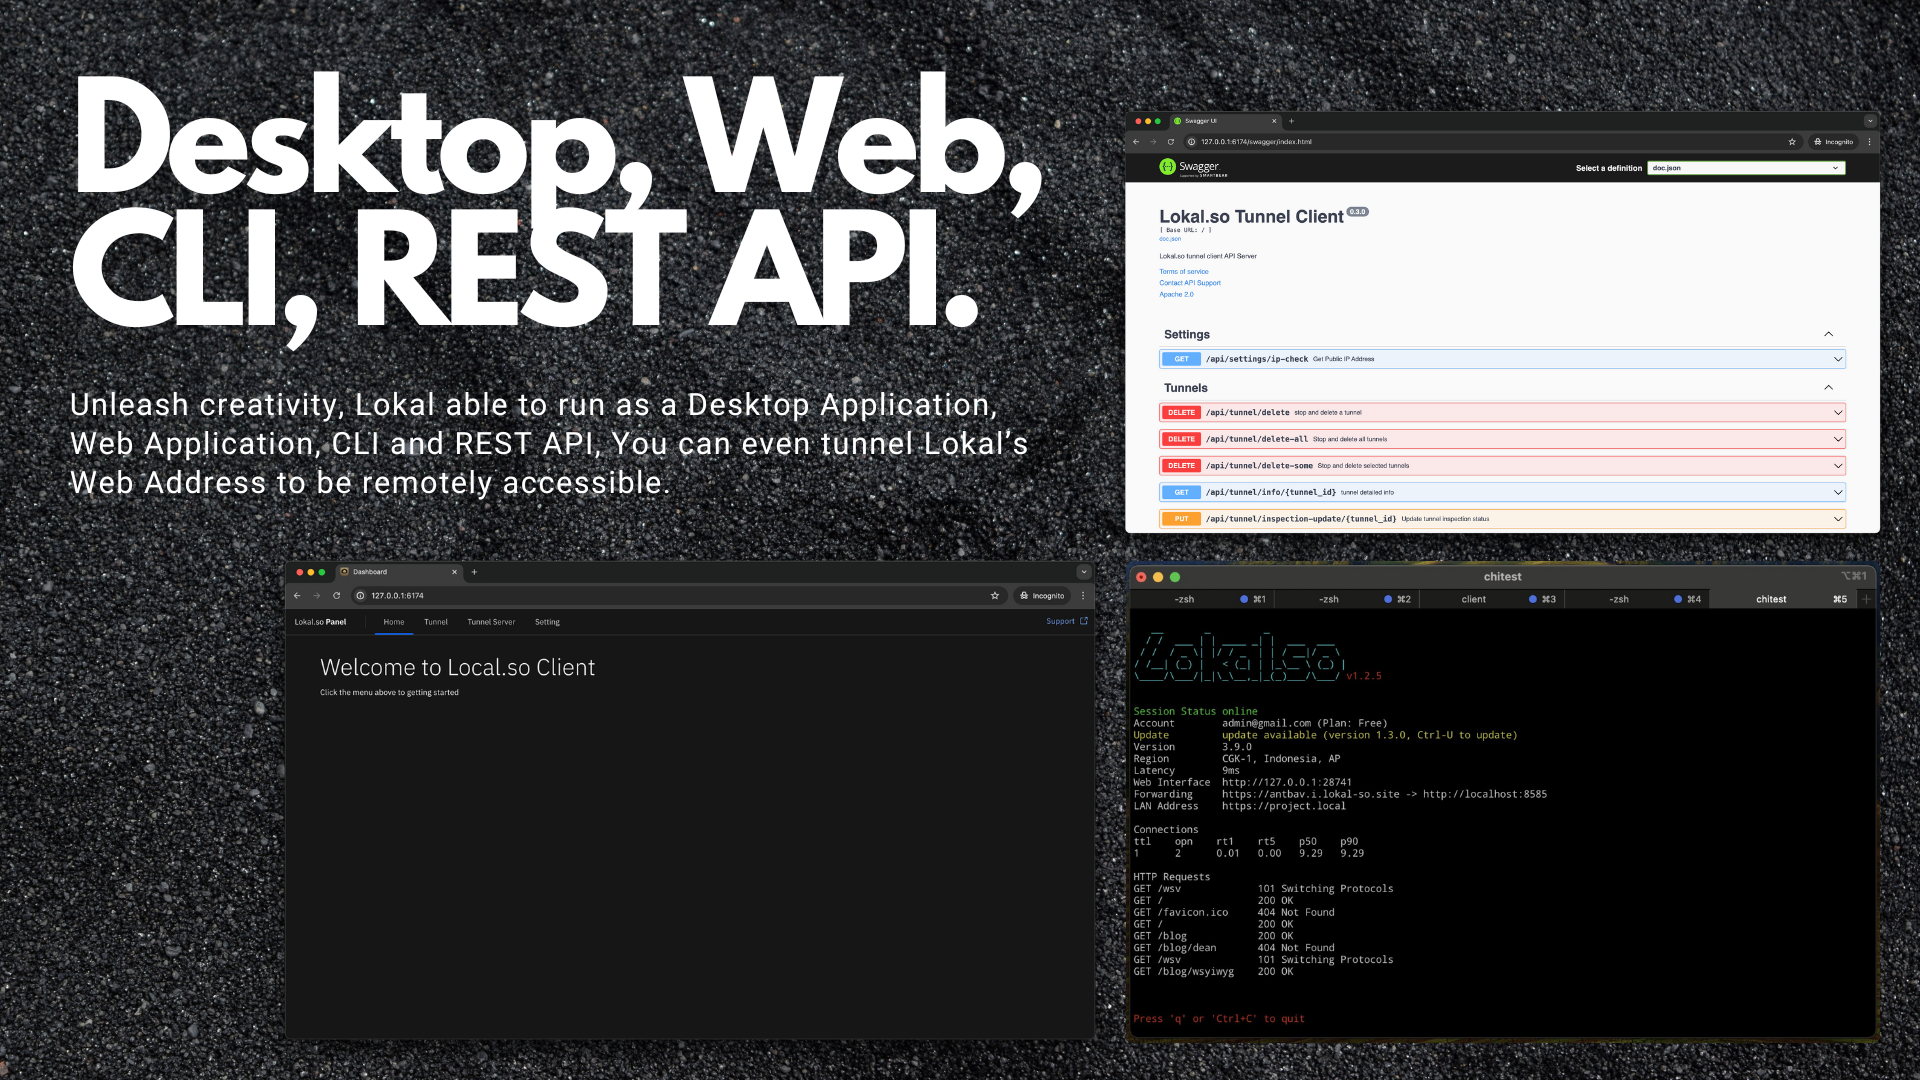Open new tab beside Dashboard tab

click(x=474, y=572)
